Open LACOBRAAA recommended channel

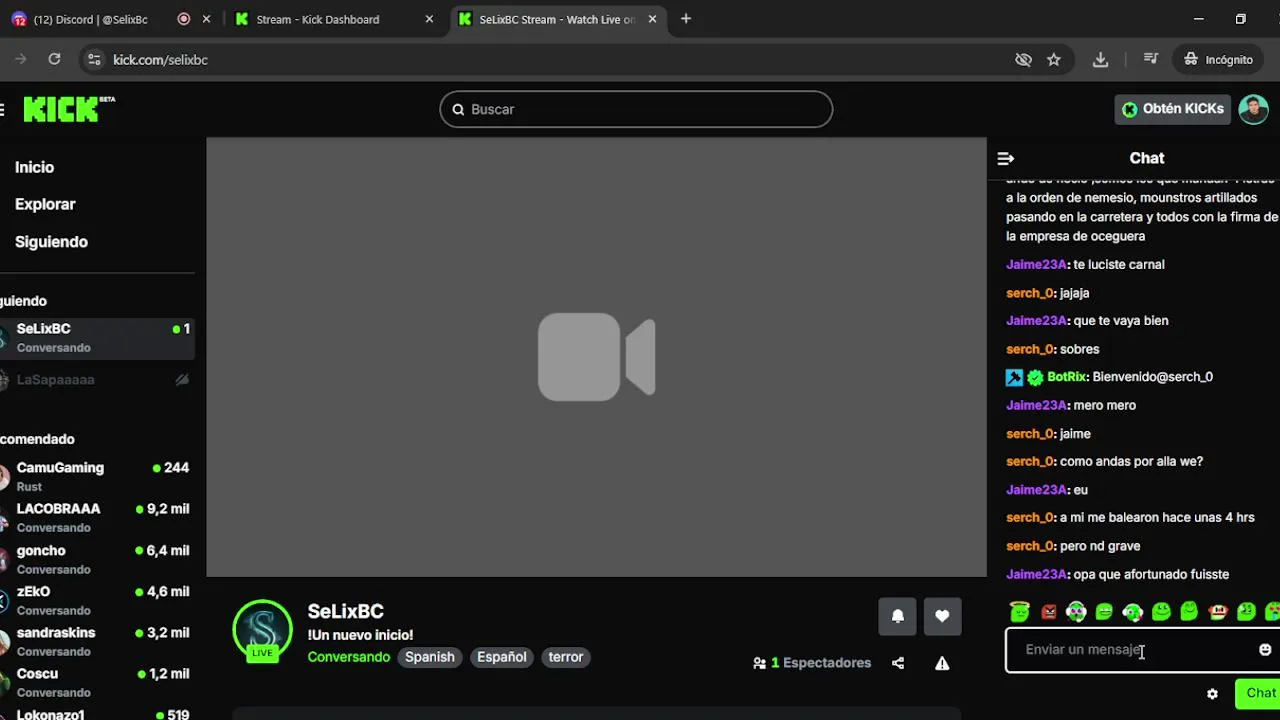click(x=97, y=518)
